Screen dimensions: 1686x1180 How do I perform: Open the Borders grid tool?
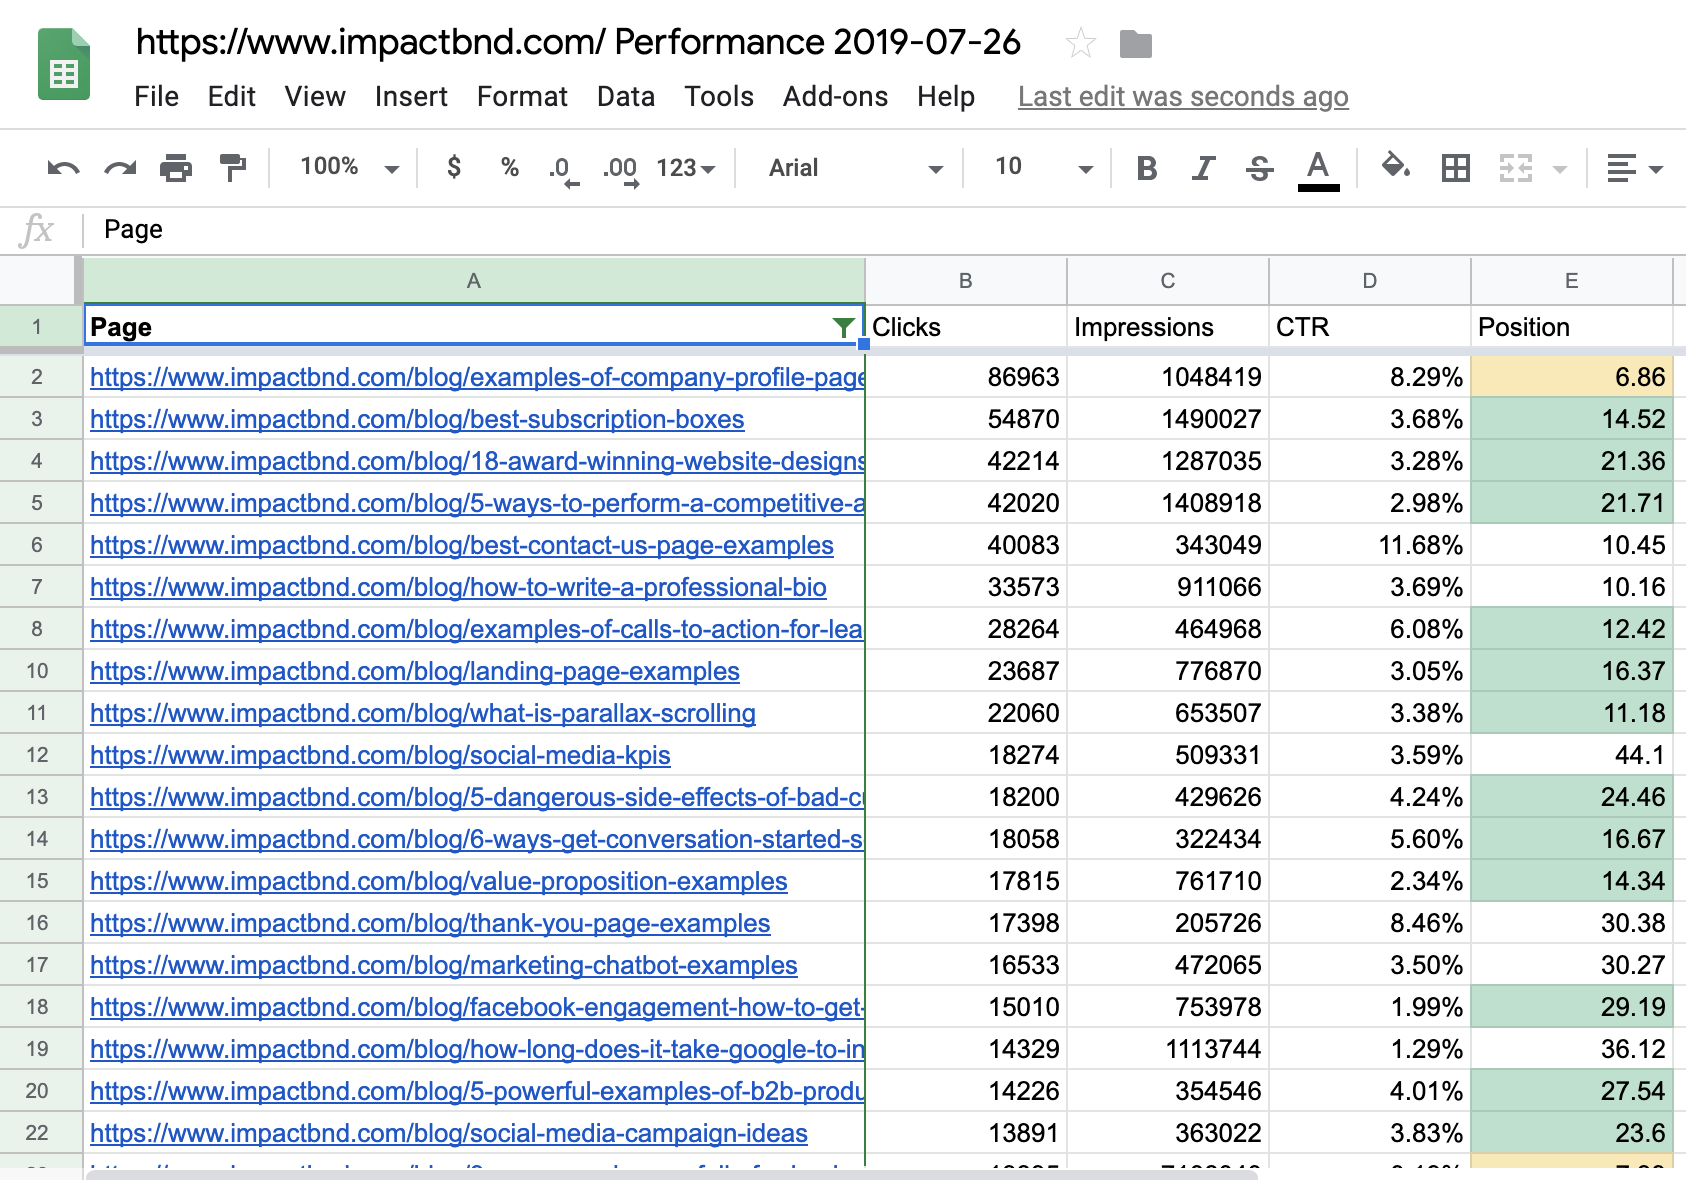(1455, 168)
